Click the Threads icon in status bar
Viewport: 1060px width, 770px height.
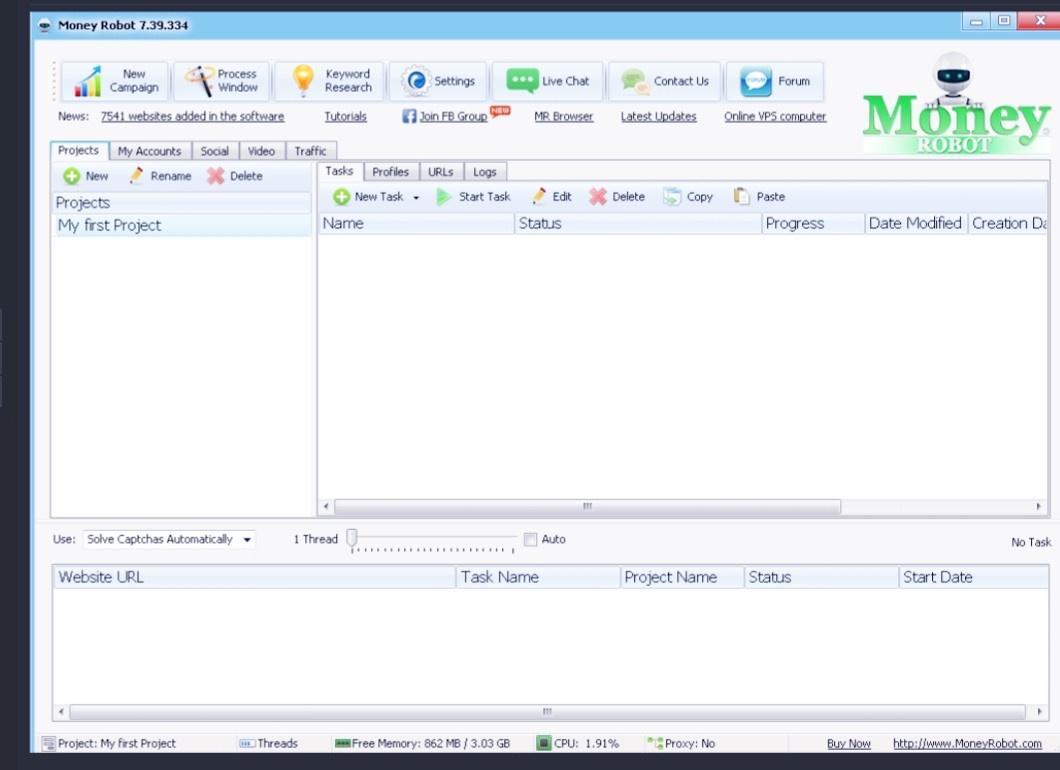247,744
